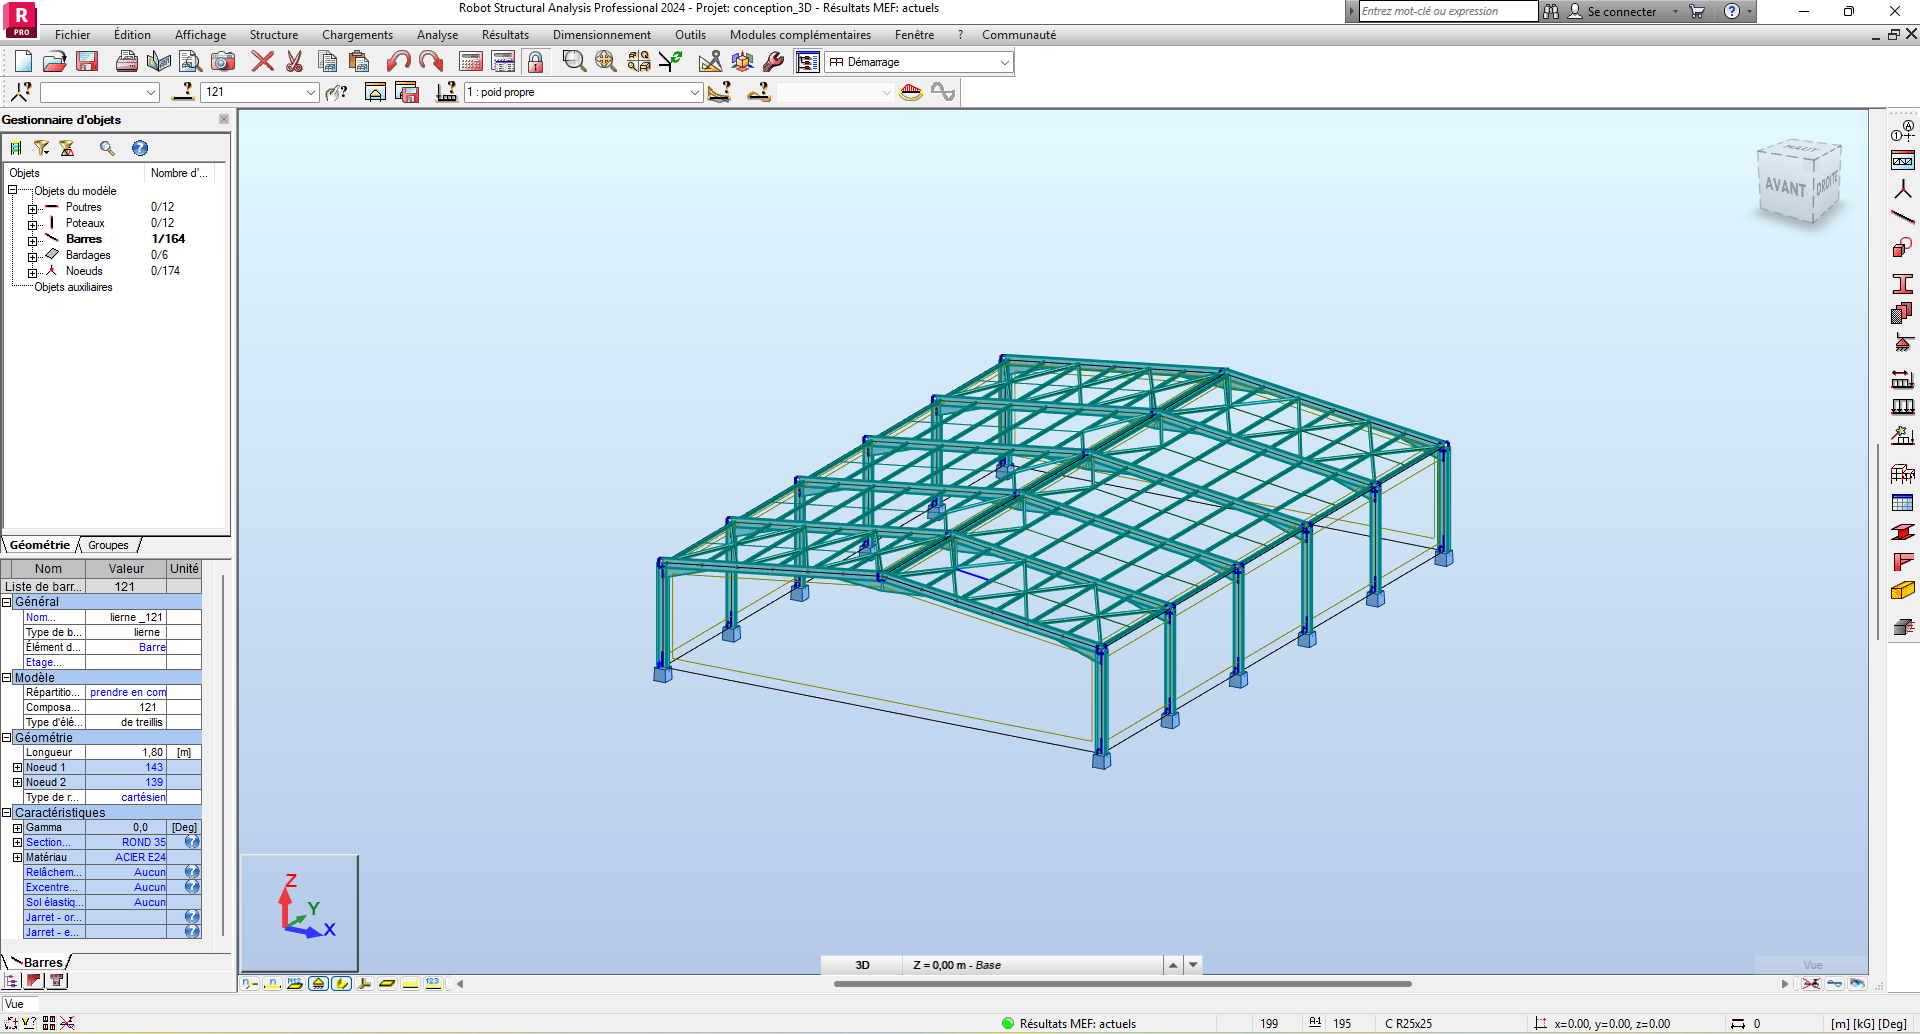Activate the zoom window magnifier icon
This screenshot has height=1034, width=1920.
(x=574, y=62)
